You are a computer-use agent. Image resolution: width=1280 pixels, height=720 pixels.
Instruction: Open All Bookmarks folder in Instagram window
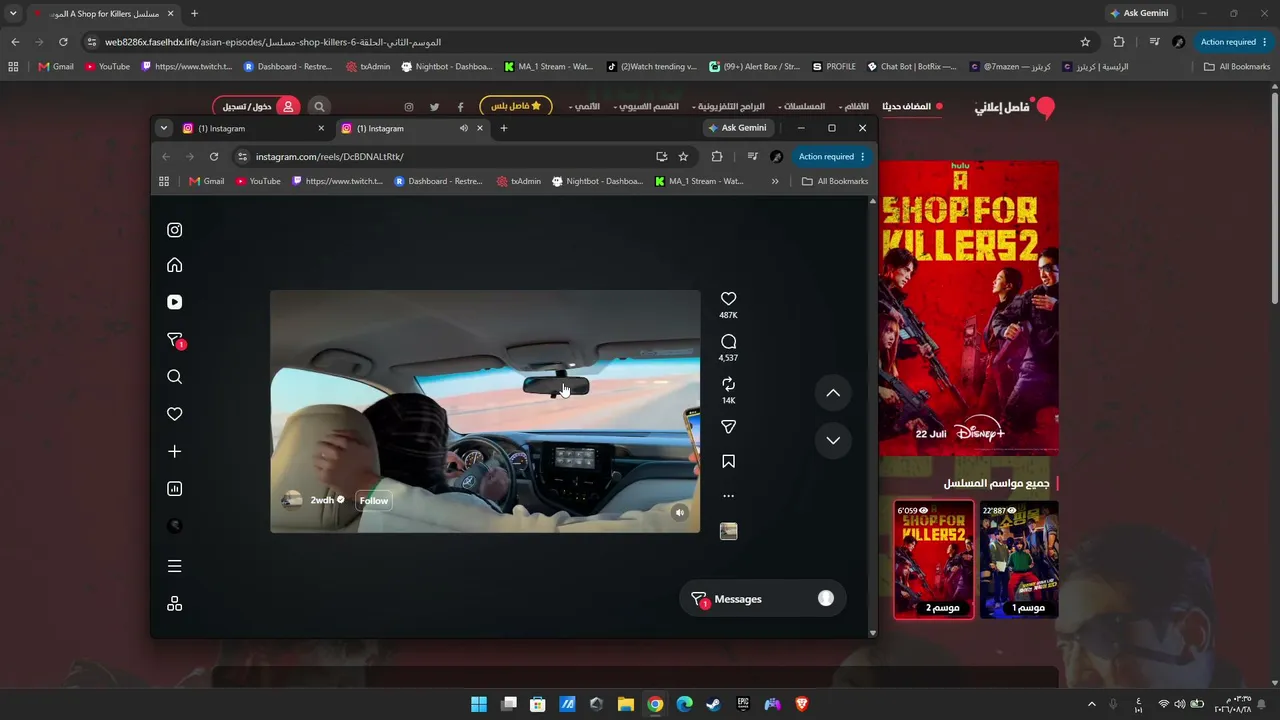tap(835, 181)
